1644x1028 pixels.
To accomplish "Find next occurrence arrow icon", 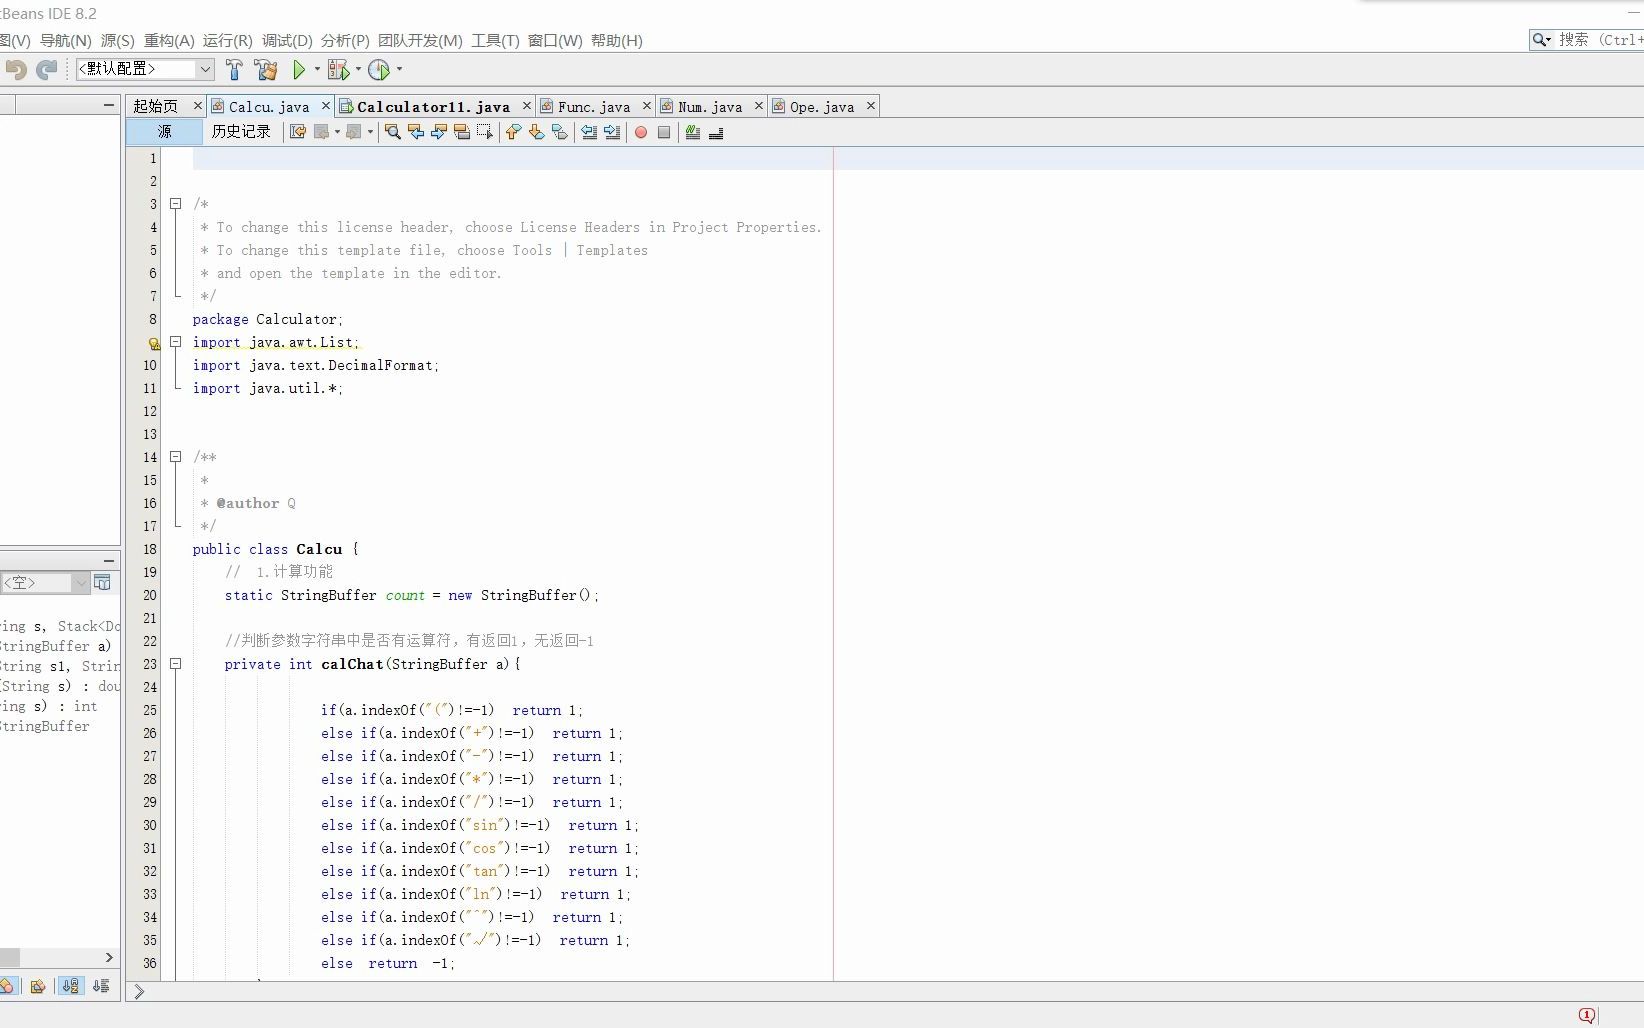I will click(439, 132).
